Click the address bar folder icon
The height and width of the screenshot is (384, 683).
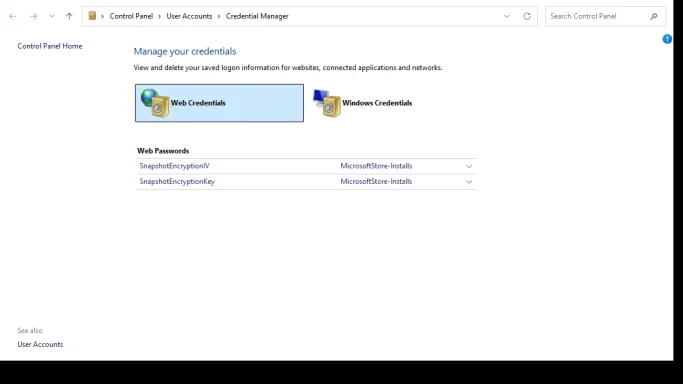click(92, 16)
